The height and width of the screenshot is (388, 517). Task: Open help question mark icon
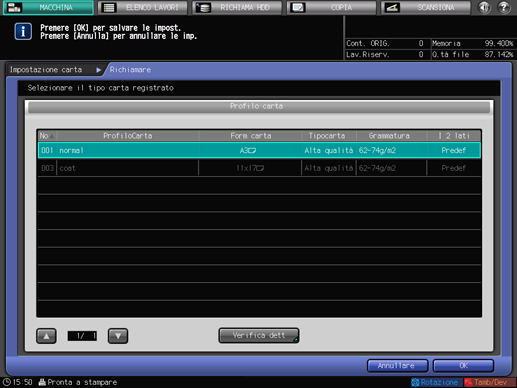click(504, 7)
